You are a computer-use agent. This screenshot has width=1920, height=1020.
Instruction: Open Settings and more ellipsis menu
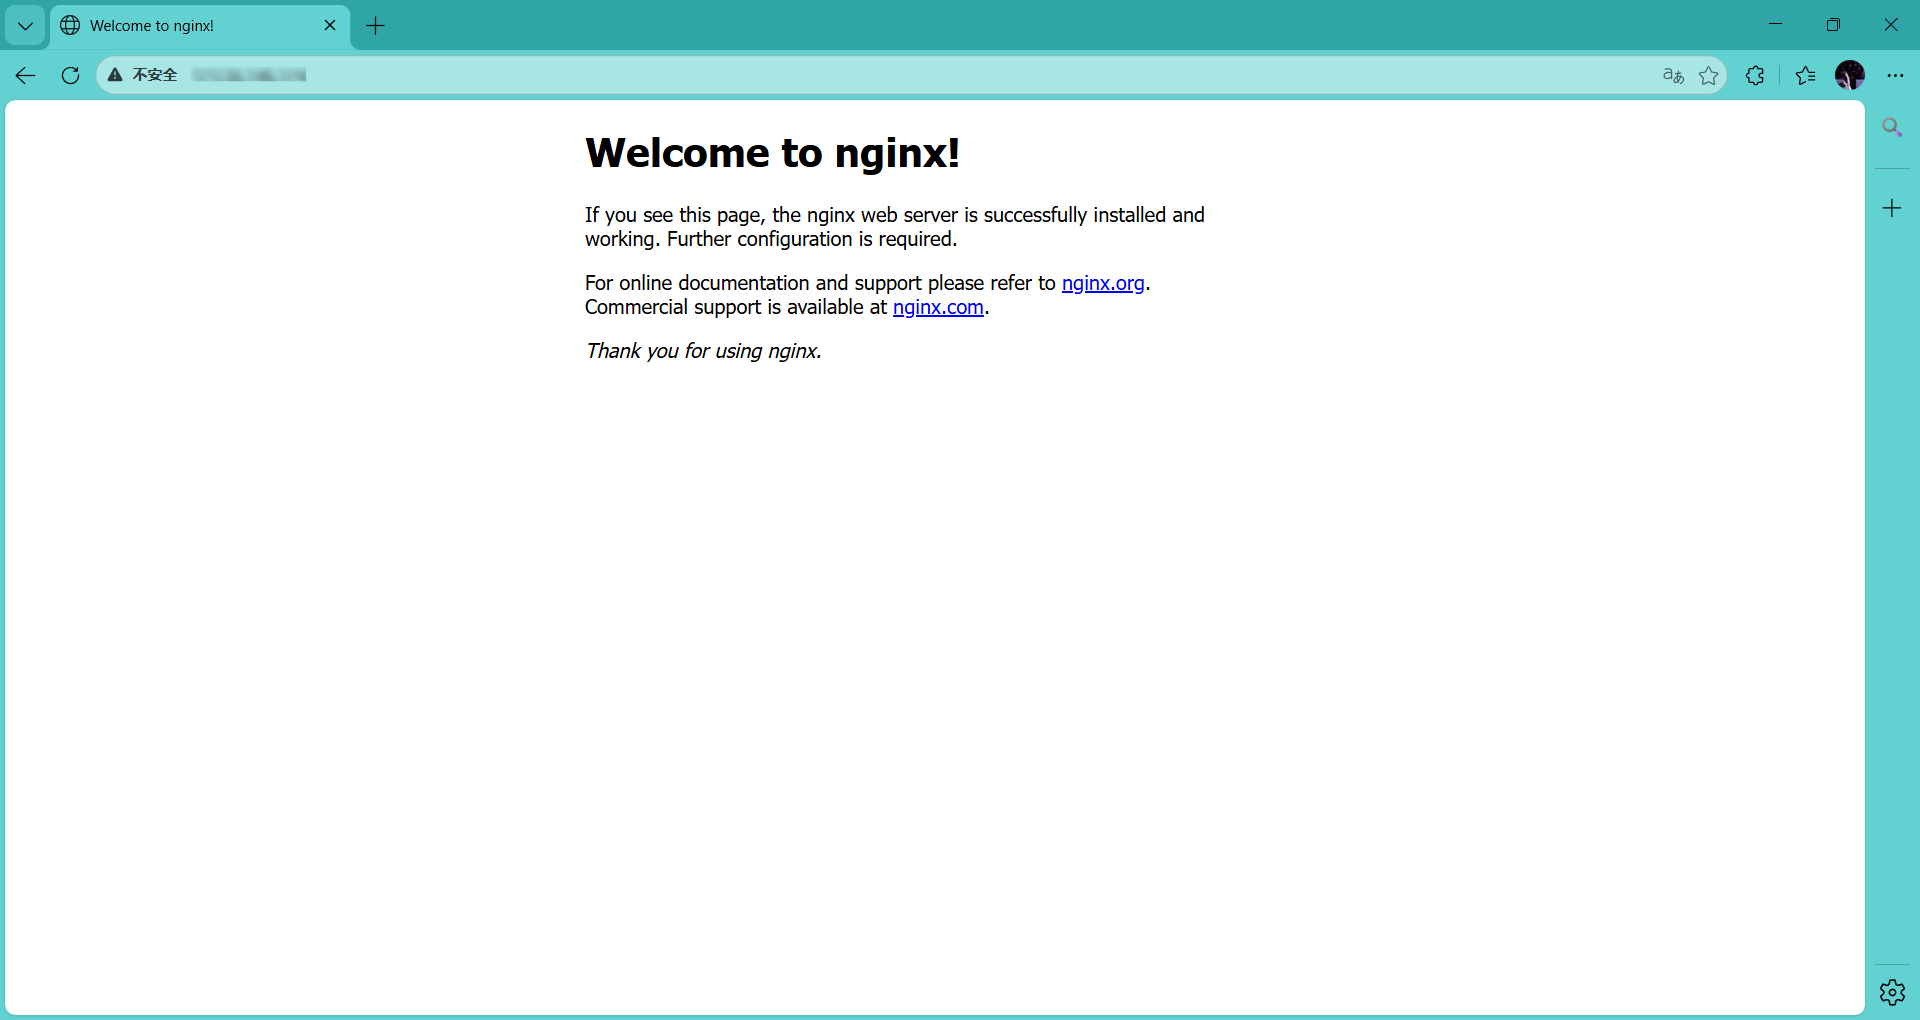(x=1895, y=75)
